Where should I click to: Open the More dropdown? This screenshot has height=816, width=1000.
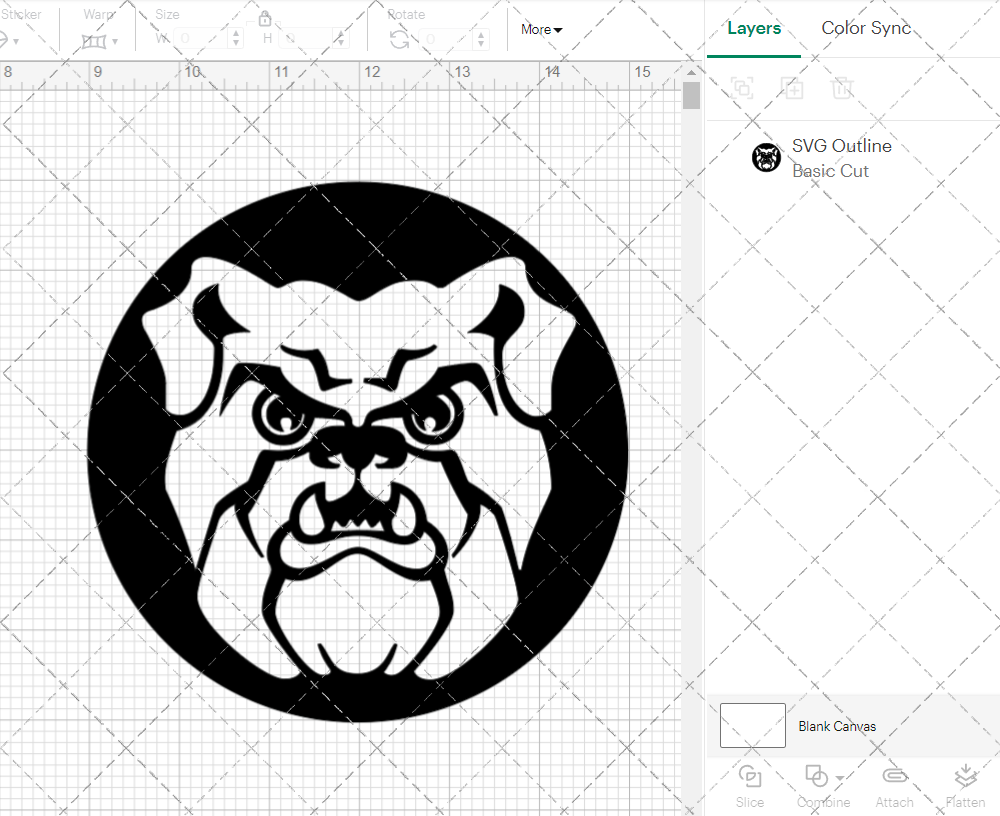540,30
